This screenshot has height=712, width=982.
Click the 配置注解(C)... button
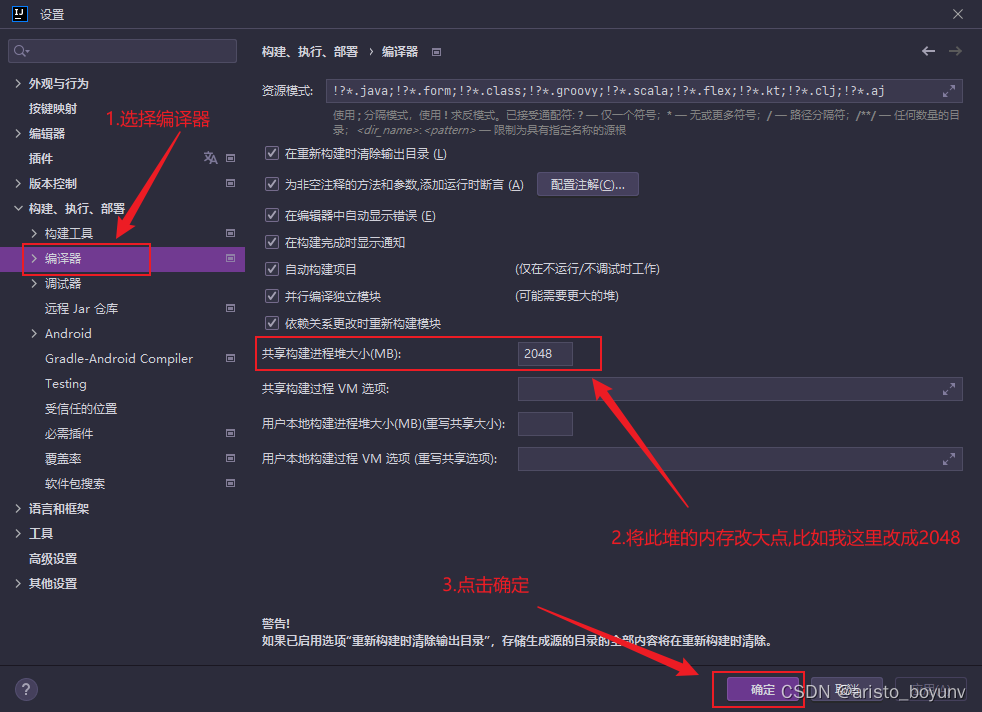(x=587, y=185)
